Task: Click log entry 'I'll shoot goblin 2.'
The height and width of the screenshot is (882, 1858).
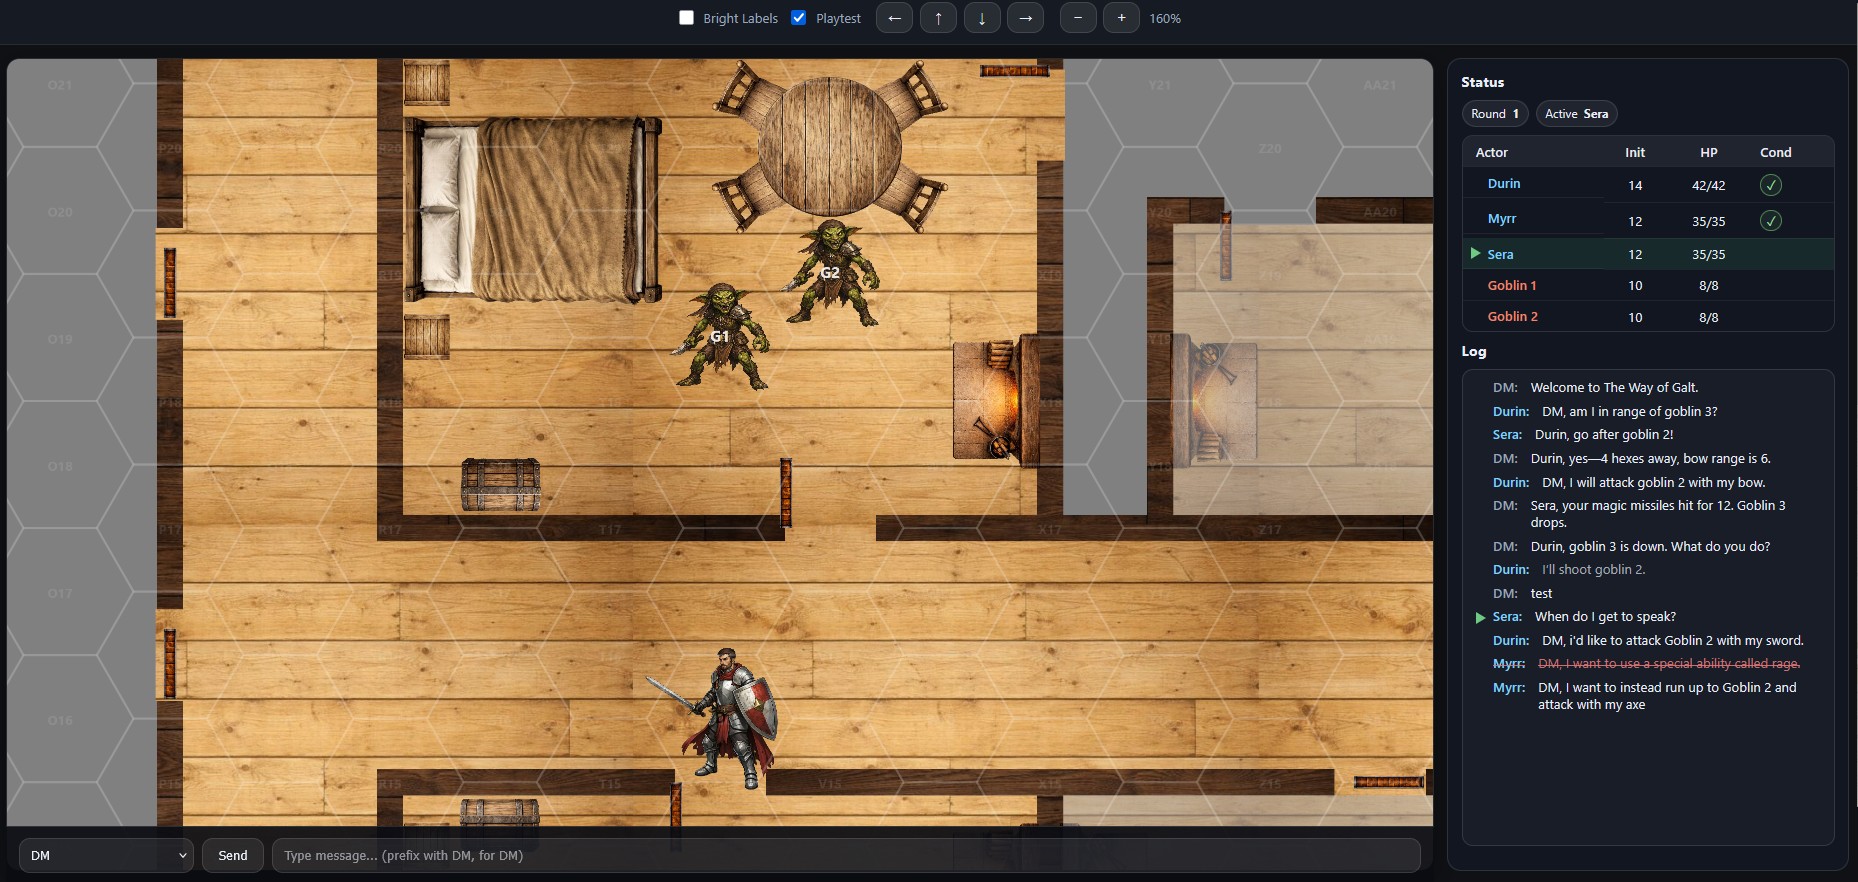Action: (1593, 570)
